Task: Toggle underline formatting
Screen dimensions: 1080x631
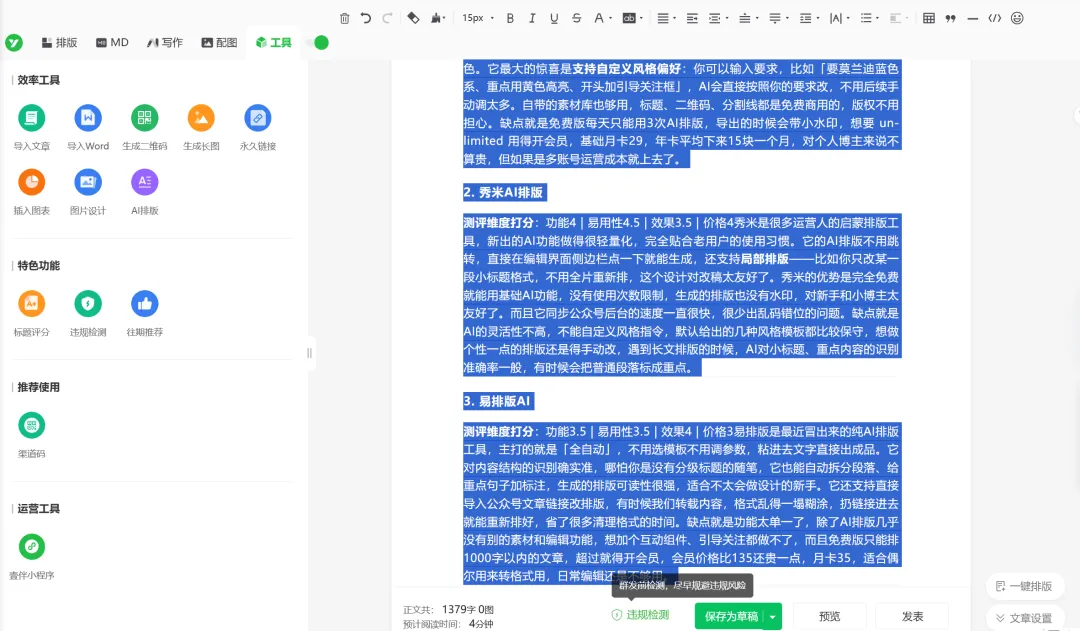Action: [x=554, y=19]
